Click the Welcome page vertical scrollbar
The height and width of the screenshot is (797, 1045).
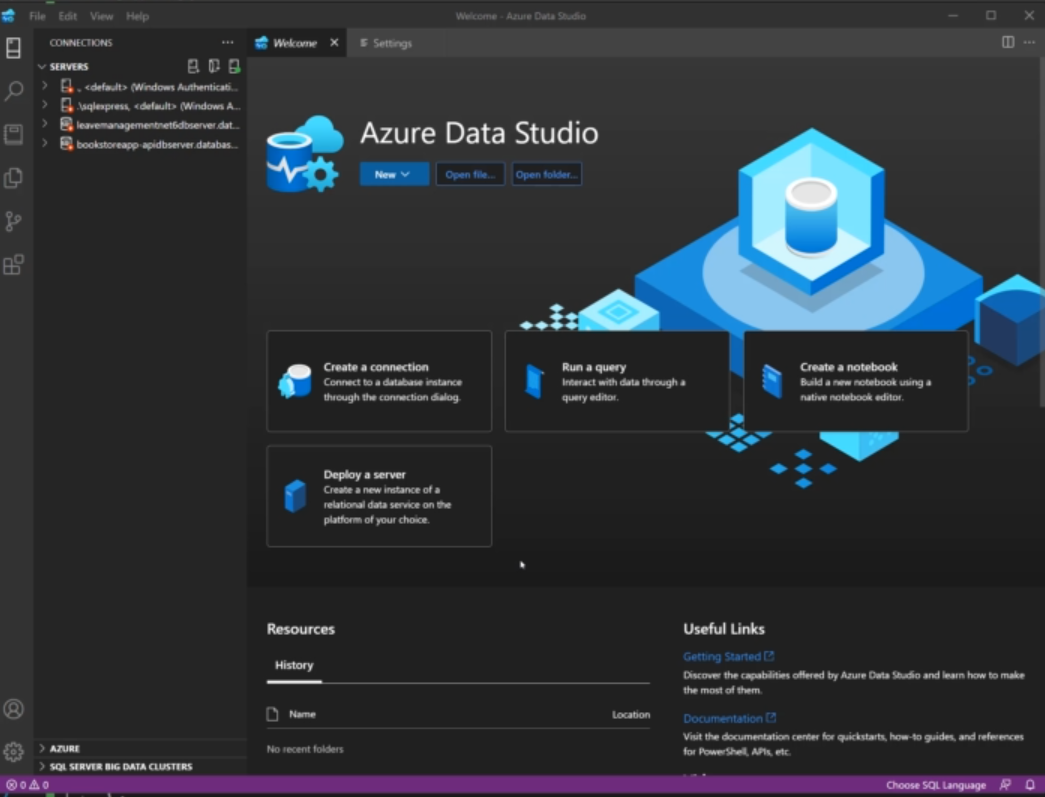[1041, 233]
